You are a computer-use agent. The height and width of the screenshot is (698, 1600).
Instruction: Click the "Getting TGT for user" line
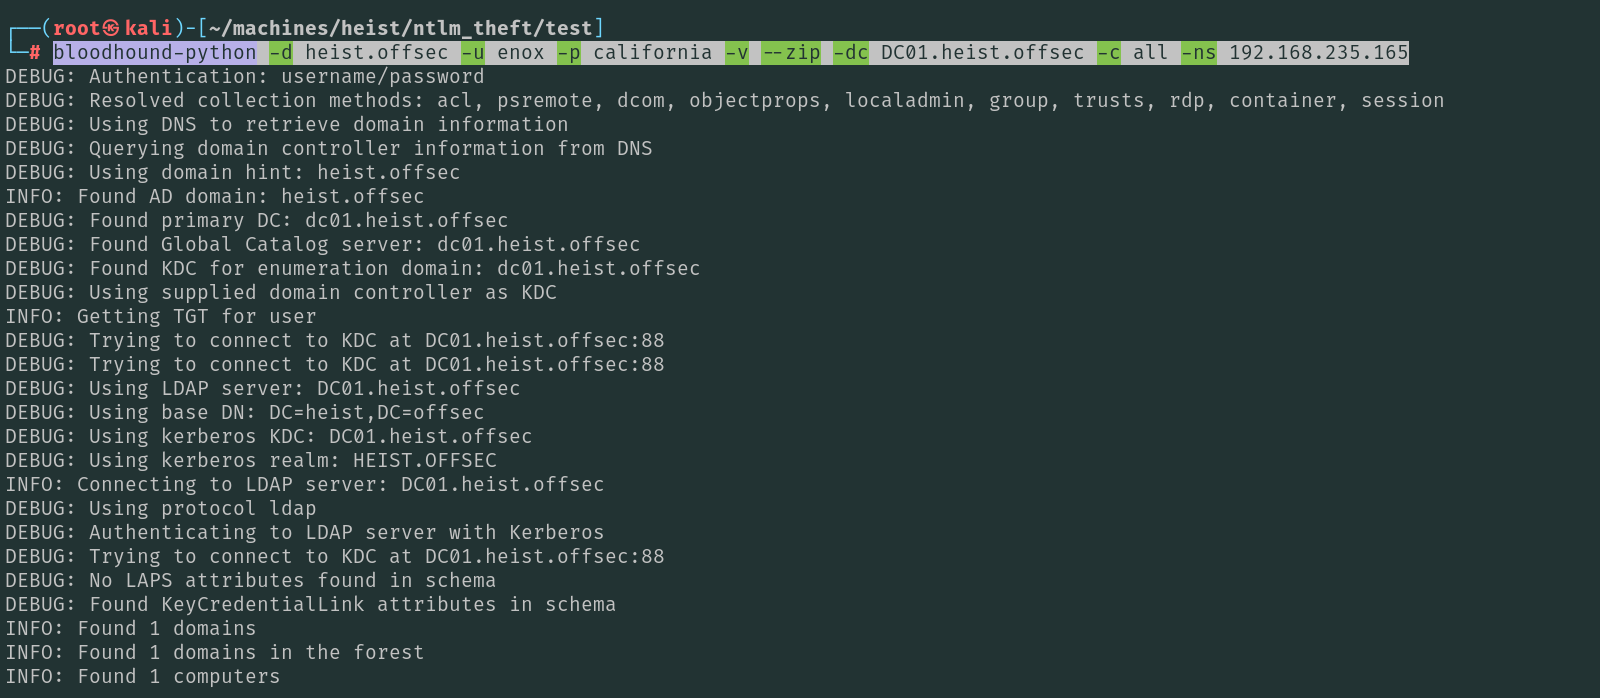click(x=161, y=316)
